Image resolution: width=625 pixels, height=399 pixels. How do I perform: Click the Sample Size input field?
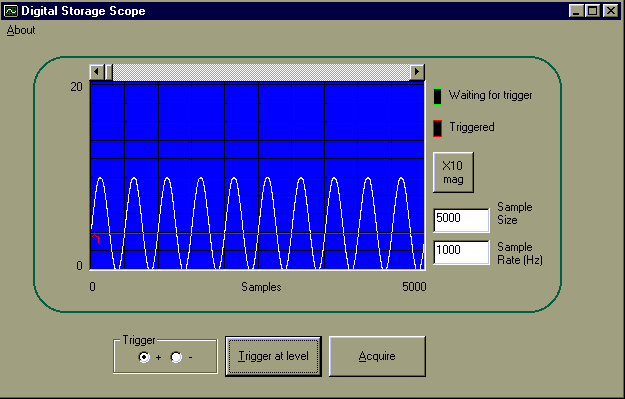[x=461, y=220]
